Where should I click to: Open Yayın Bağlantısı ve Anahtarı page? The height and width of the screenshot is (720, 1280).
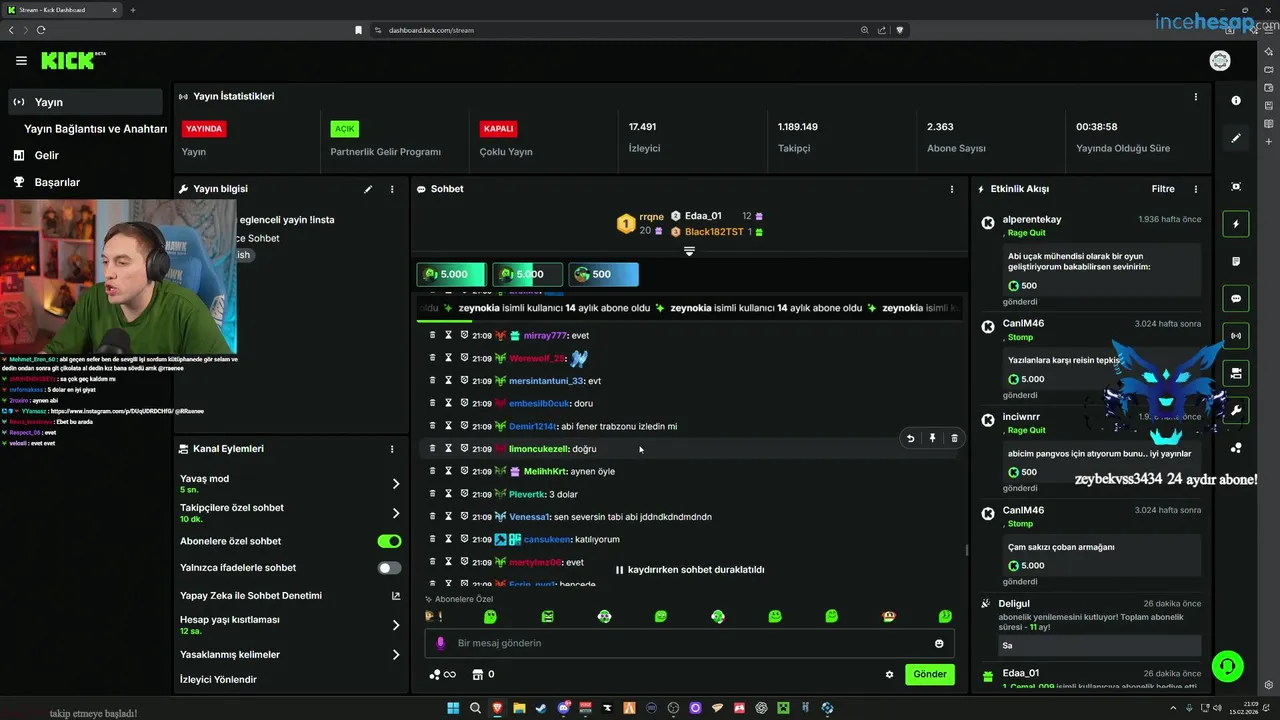click(x=95, y=129)
